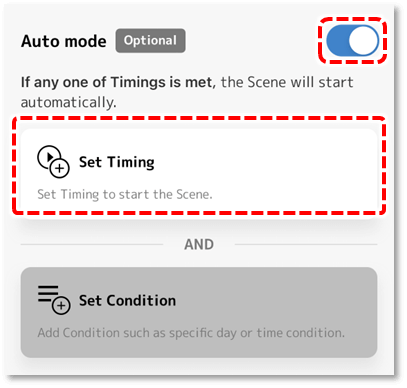Click the AND divider label

[x=199, y=244]
